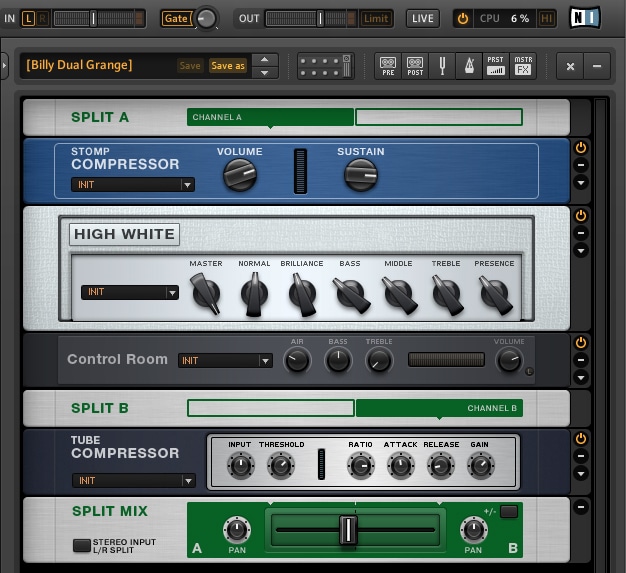Viewport: 626px width, 573px height.
Task: Click the Stomp Compressor Sustain knob
Action: (361, 175)
